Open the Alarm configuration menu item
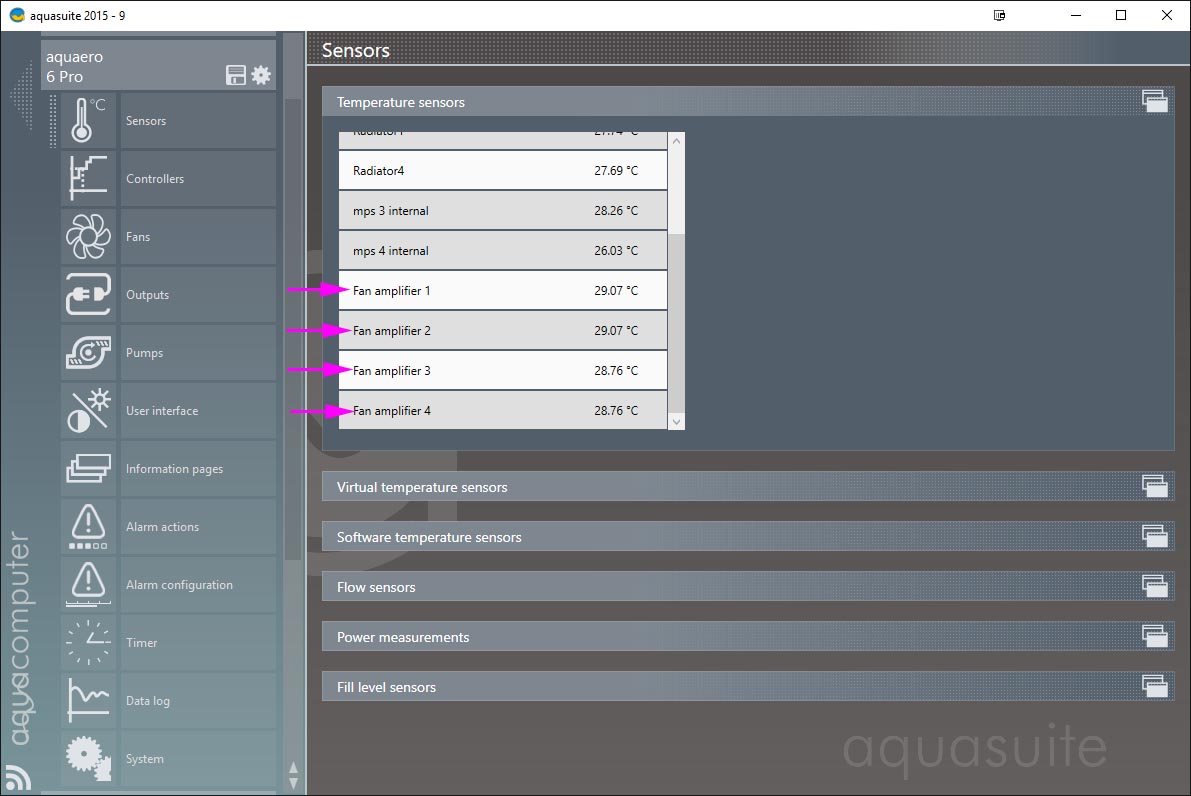Viewport: 1191px width, 796px height. tap(179, 585)
